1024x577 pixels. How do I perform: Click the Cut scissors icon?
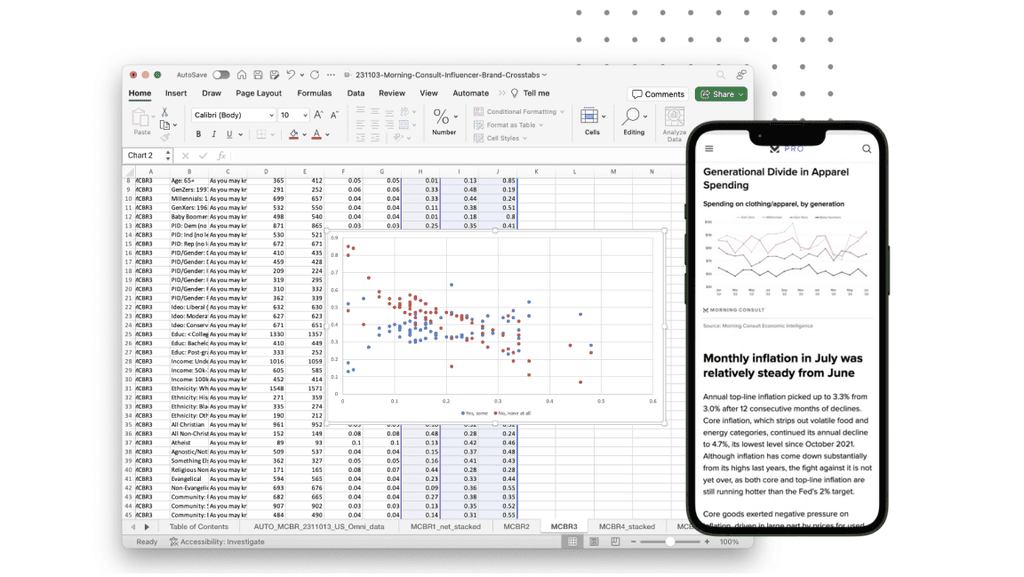[165, 112]
